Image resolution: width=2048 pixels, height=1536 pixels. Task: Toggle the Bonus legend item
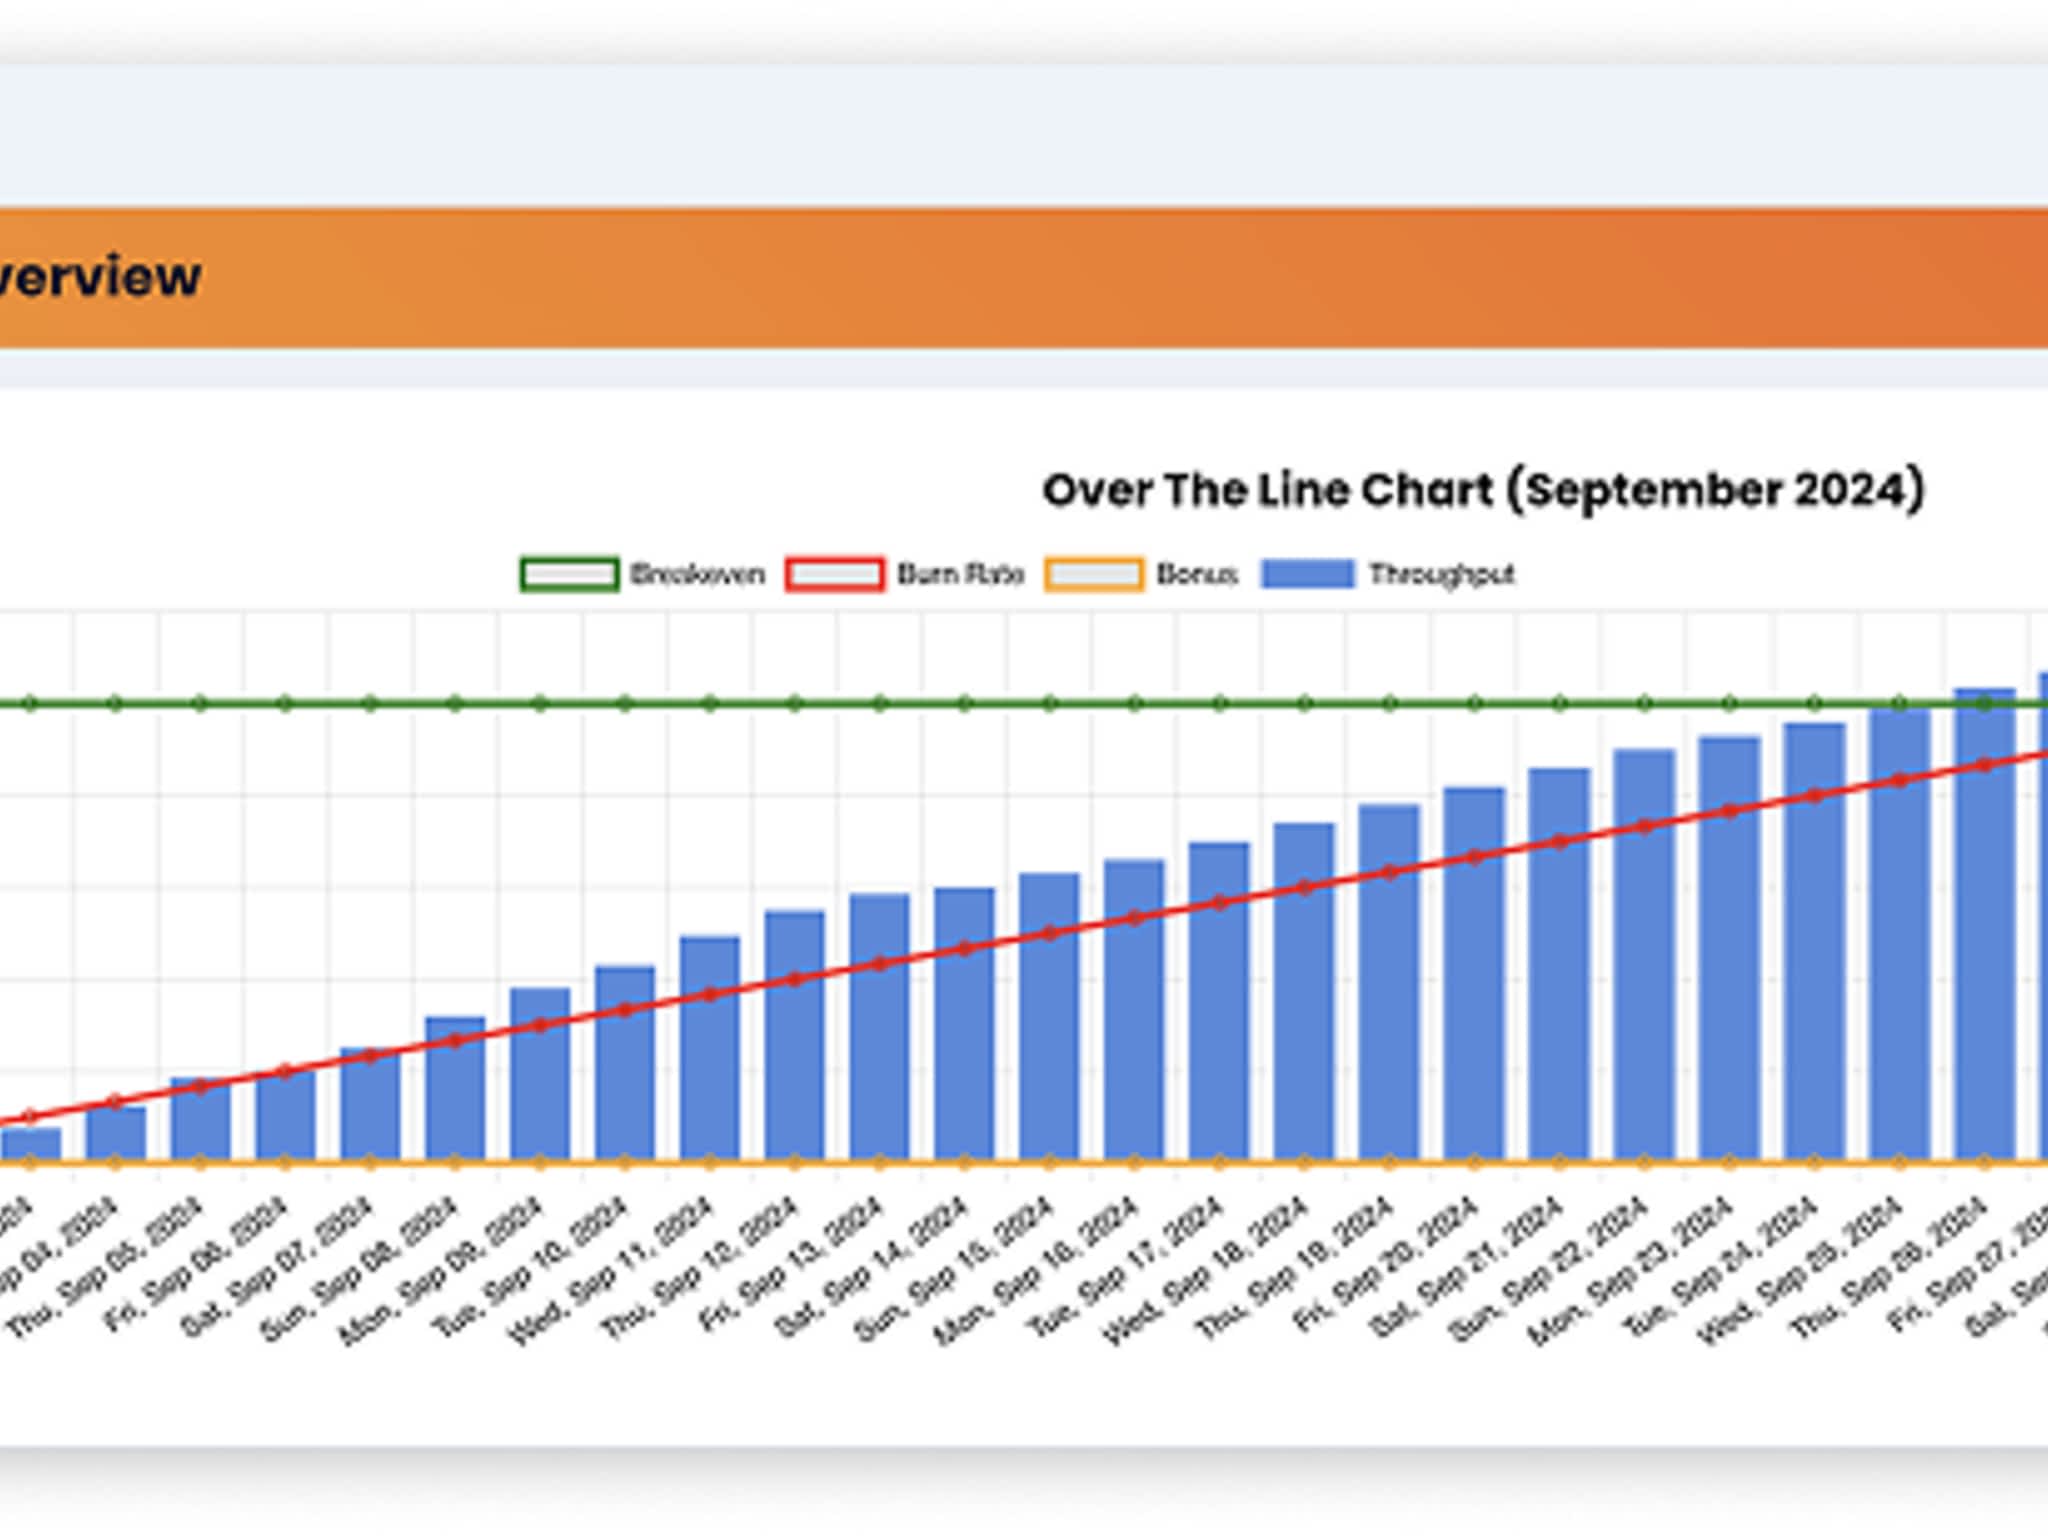pyautogui.click(x=1197, y=575)
